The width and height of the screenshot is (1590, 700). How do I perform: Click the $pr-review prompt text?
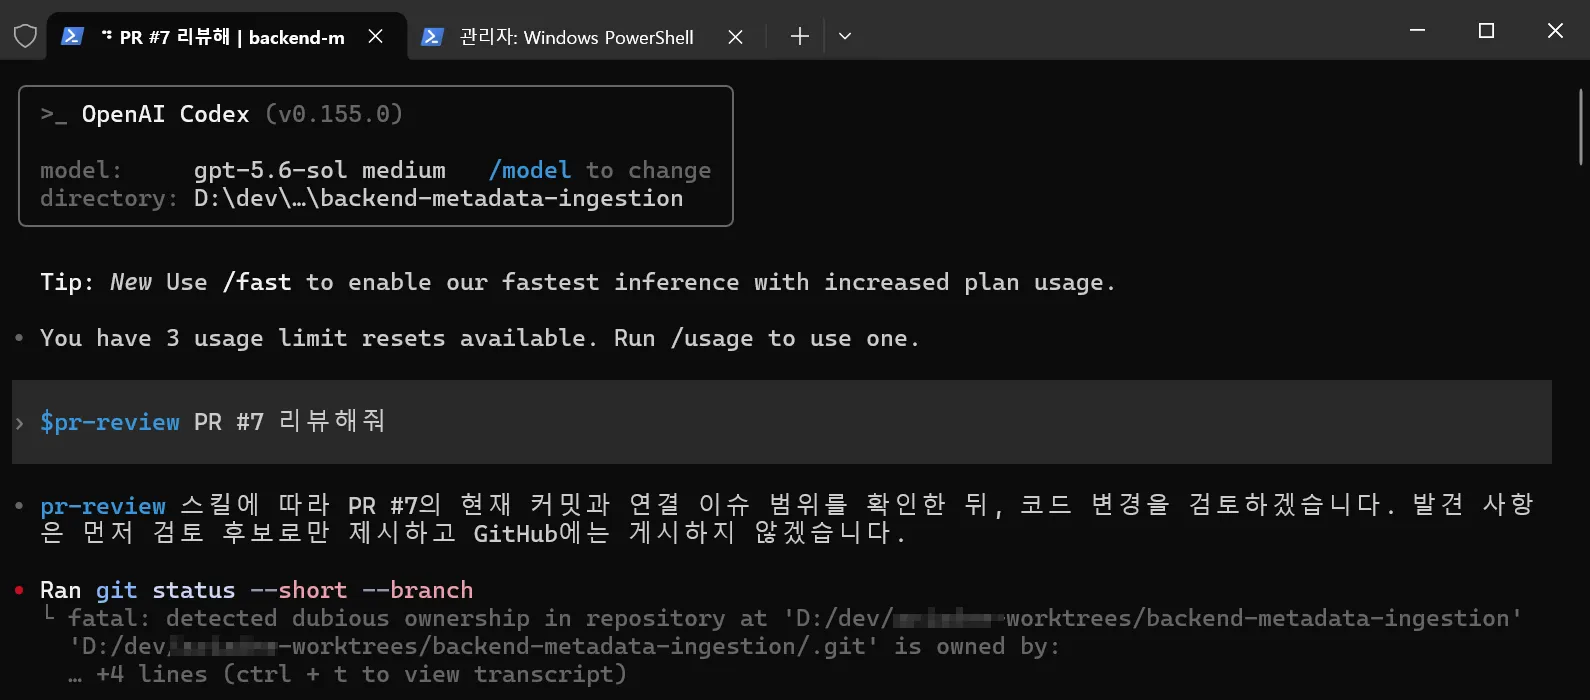(x=110, y=422)
